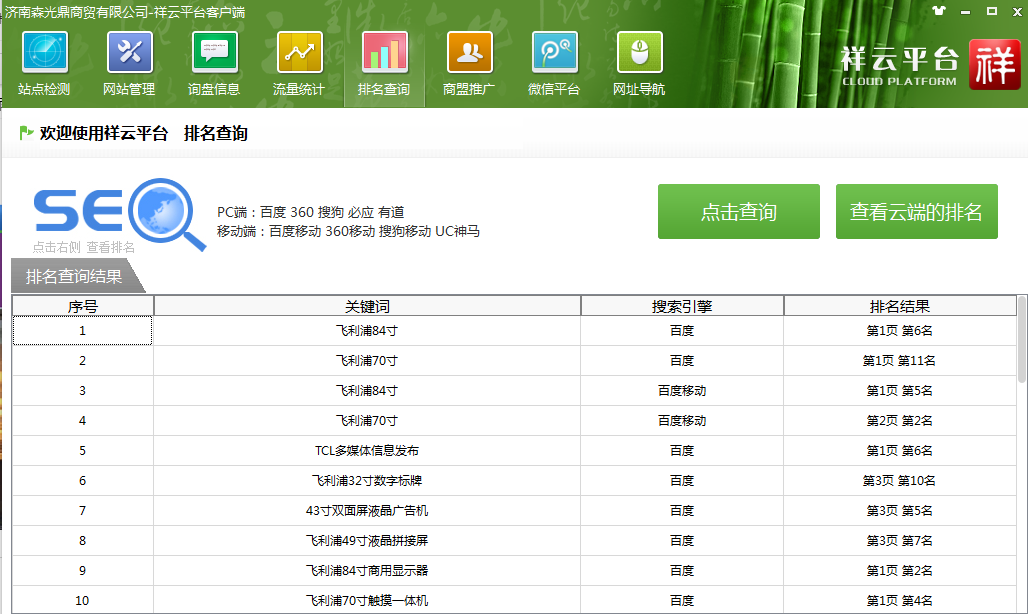Select keyword 飞利浦70寸 in row 2
Image resolution: width=1028 pixels, height=614 pixels.
[x=367, y=361]
